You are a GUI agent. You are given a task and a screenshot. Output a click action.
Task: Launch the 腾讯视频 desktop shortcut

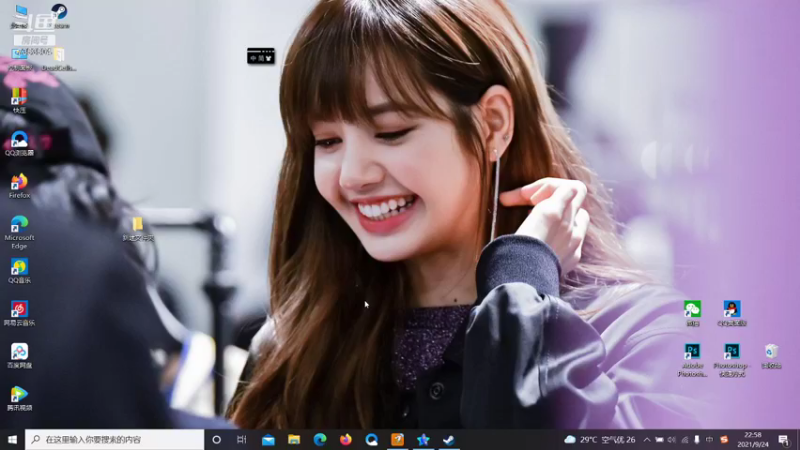point(19,398)
